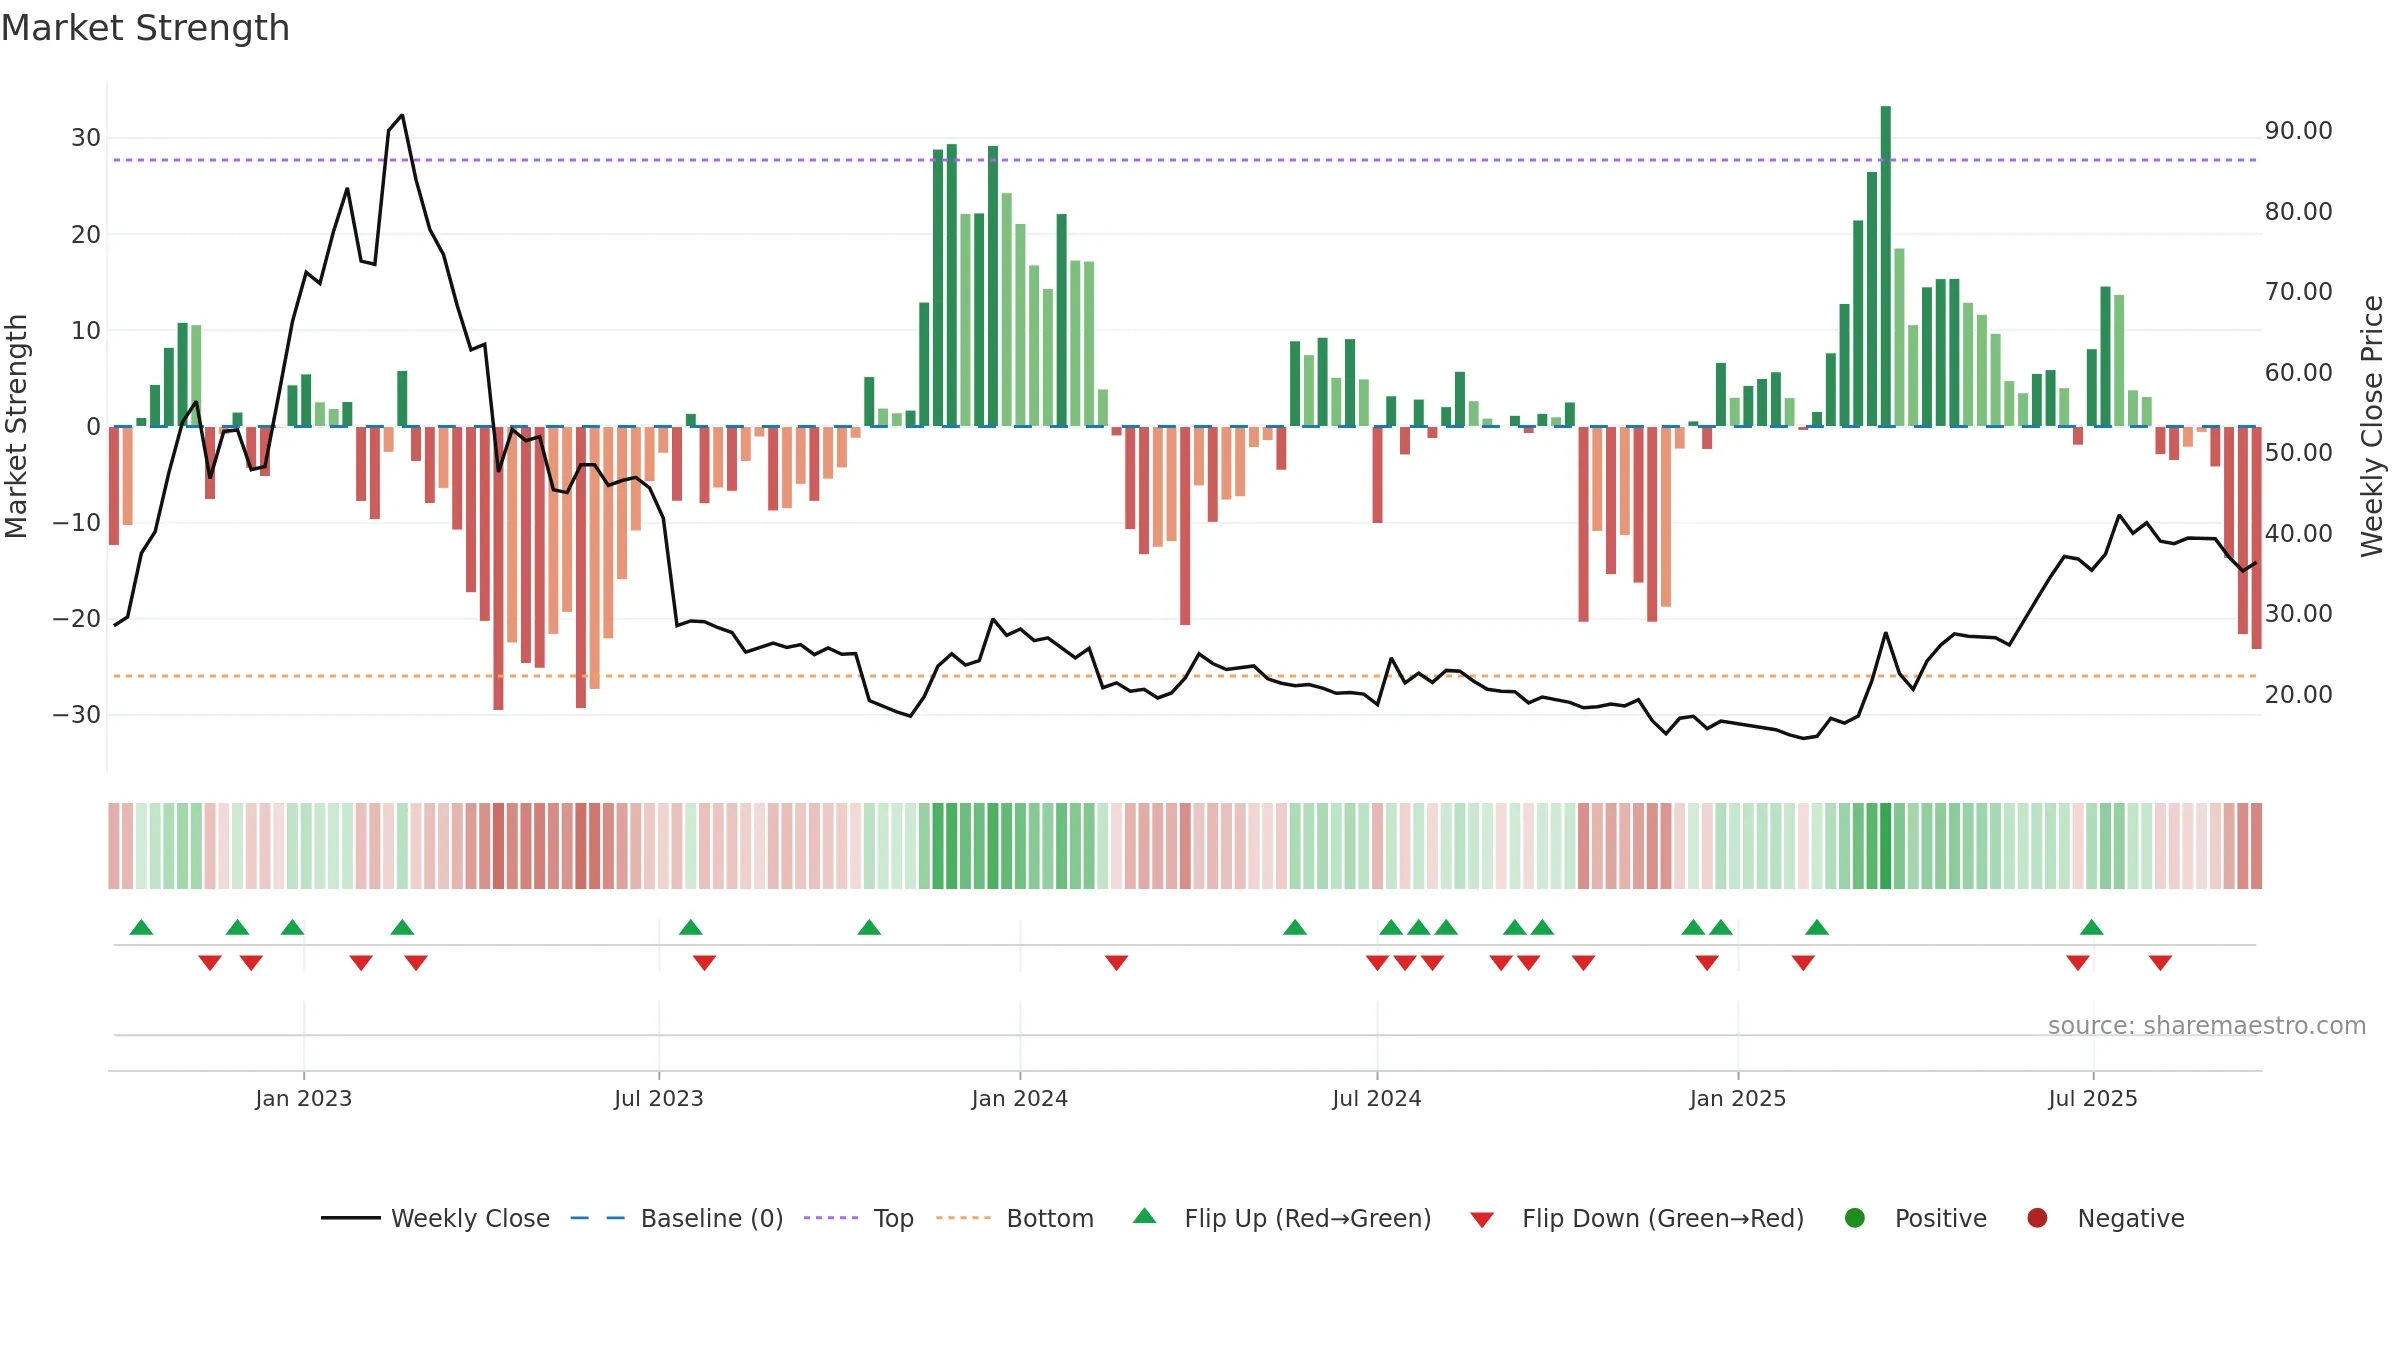This screenshot has height=1350, width=2400.
Task: Toggle the Top threshold legend entry
Action: point(859,1218)
